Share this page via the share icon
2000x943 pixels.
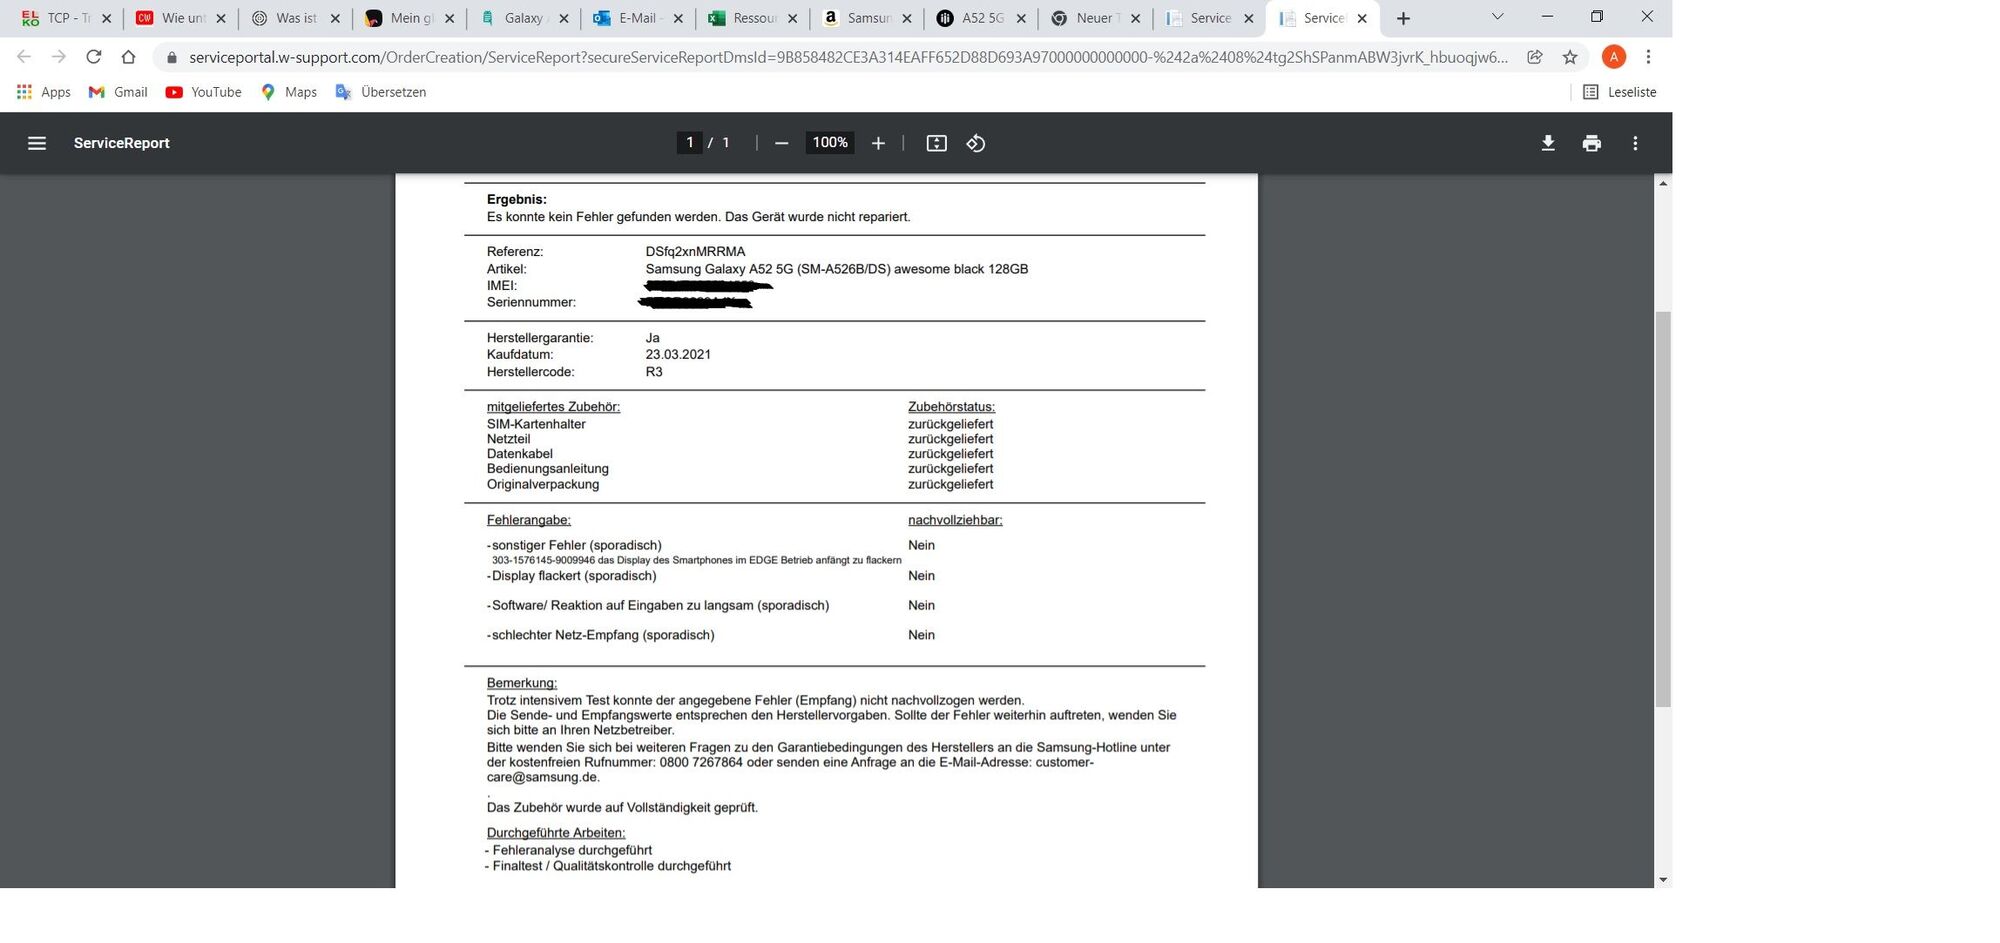coord(1535,57)
